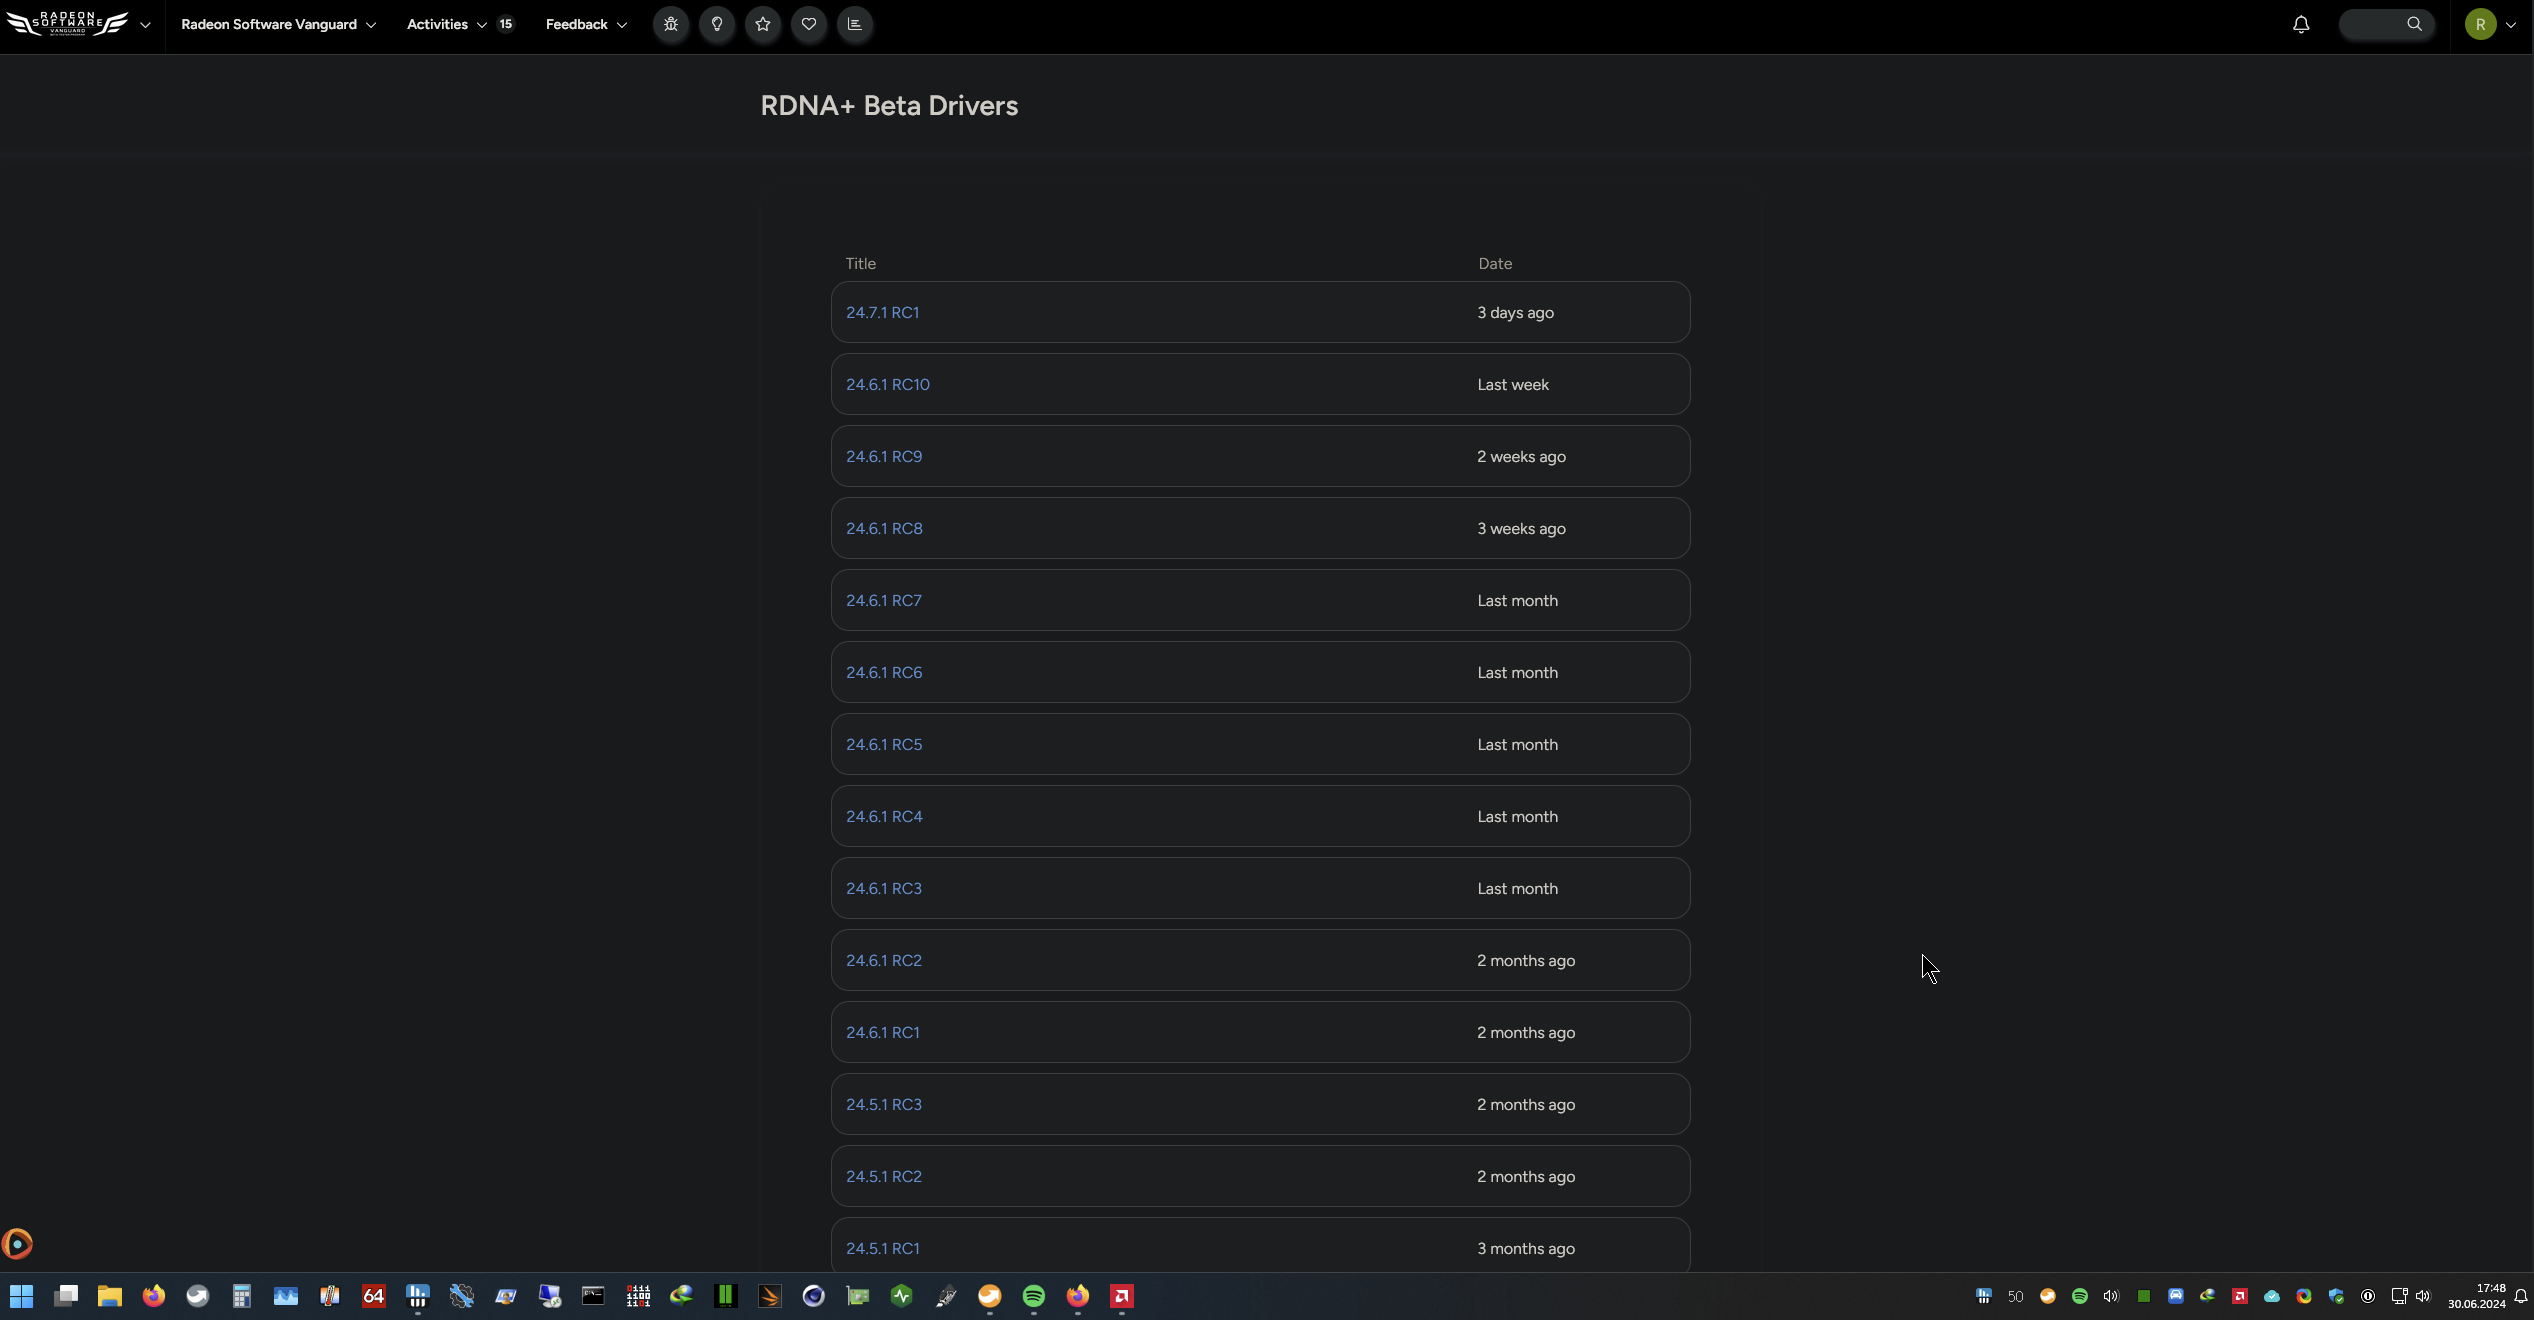Click the bar chart list icon
Image resolution: width=2534 pixels, height=1320 pixels.
(x=855, y=24)
